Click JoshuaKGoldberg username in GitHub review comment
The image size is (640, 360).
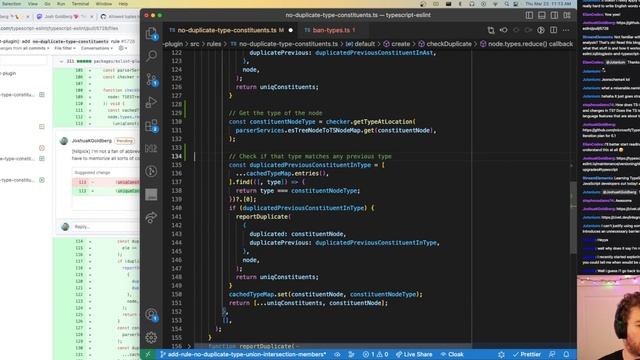click(x=92, y=141)
